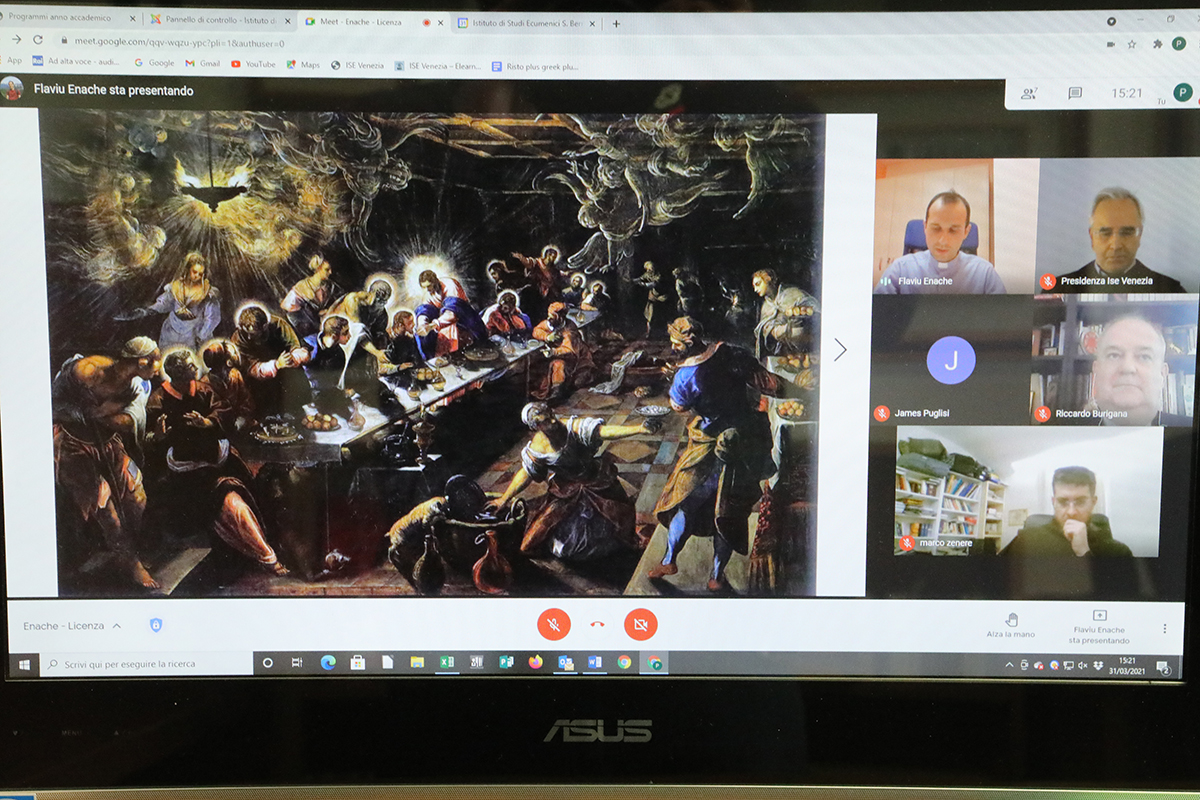Viewport: 1200px width, 800px height.
Task: Click system tray volume icon
Action: click(1083, 666)
